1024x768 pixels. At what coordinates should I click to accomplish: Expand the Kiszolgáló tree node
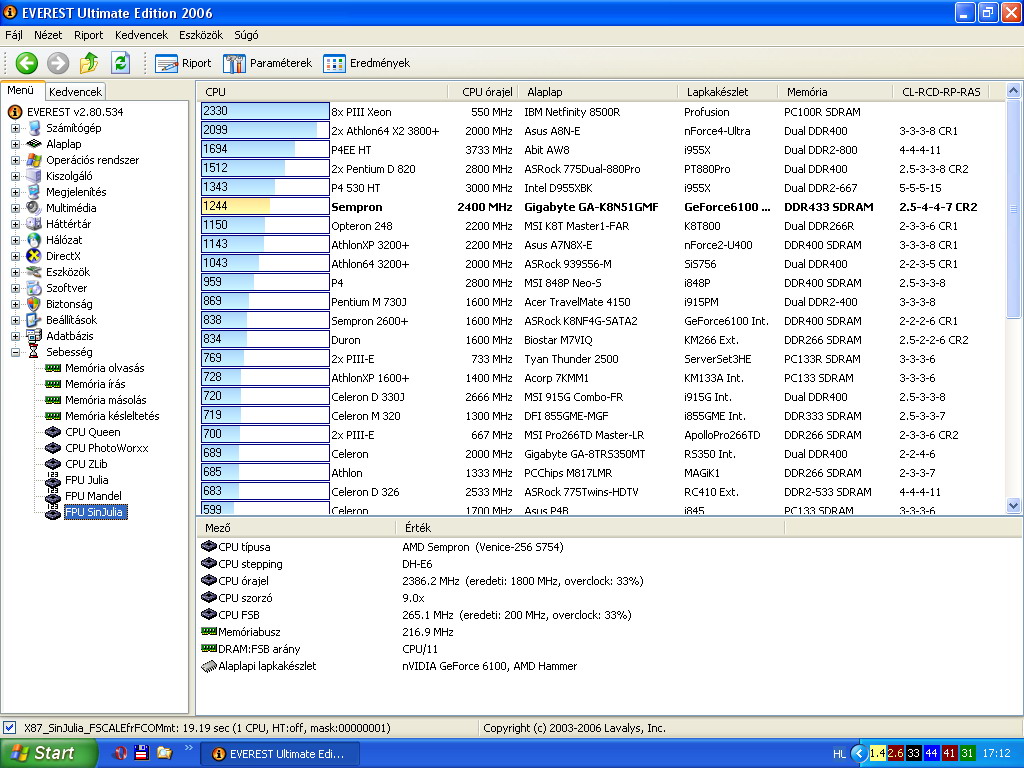click(x=15, y=176)
